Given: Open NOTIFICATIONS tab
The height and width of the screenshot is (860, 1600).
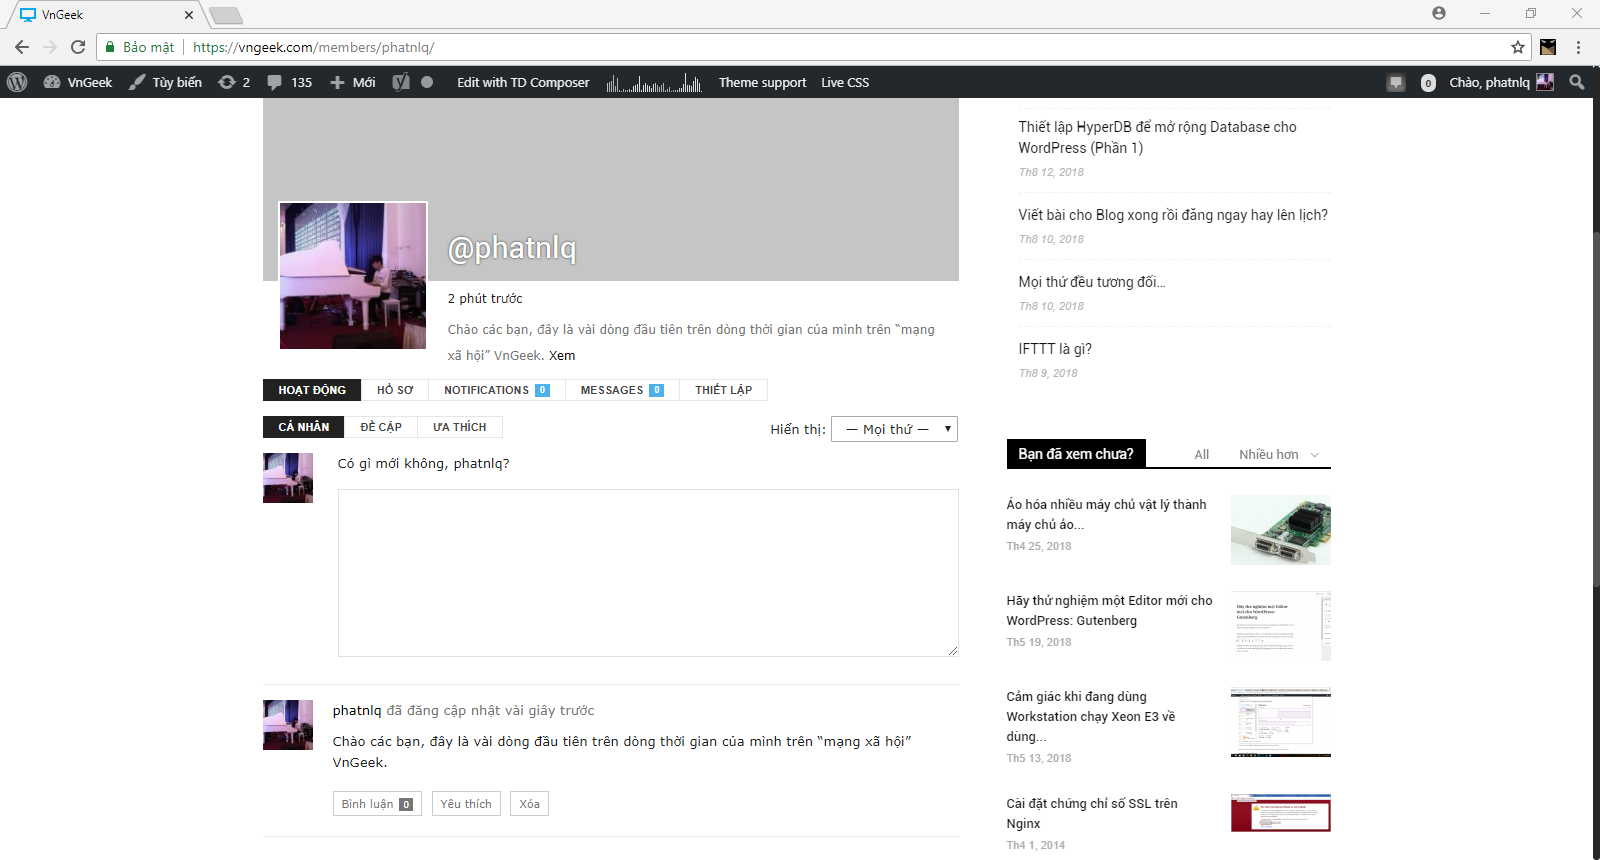Looking at the screenshot, I should tap(497, 390).
